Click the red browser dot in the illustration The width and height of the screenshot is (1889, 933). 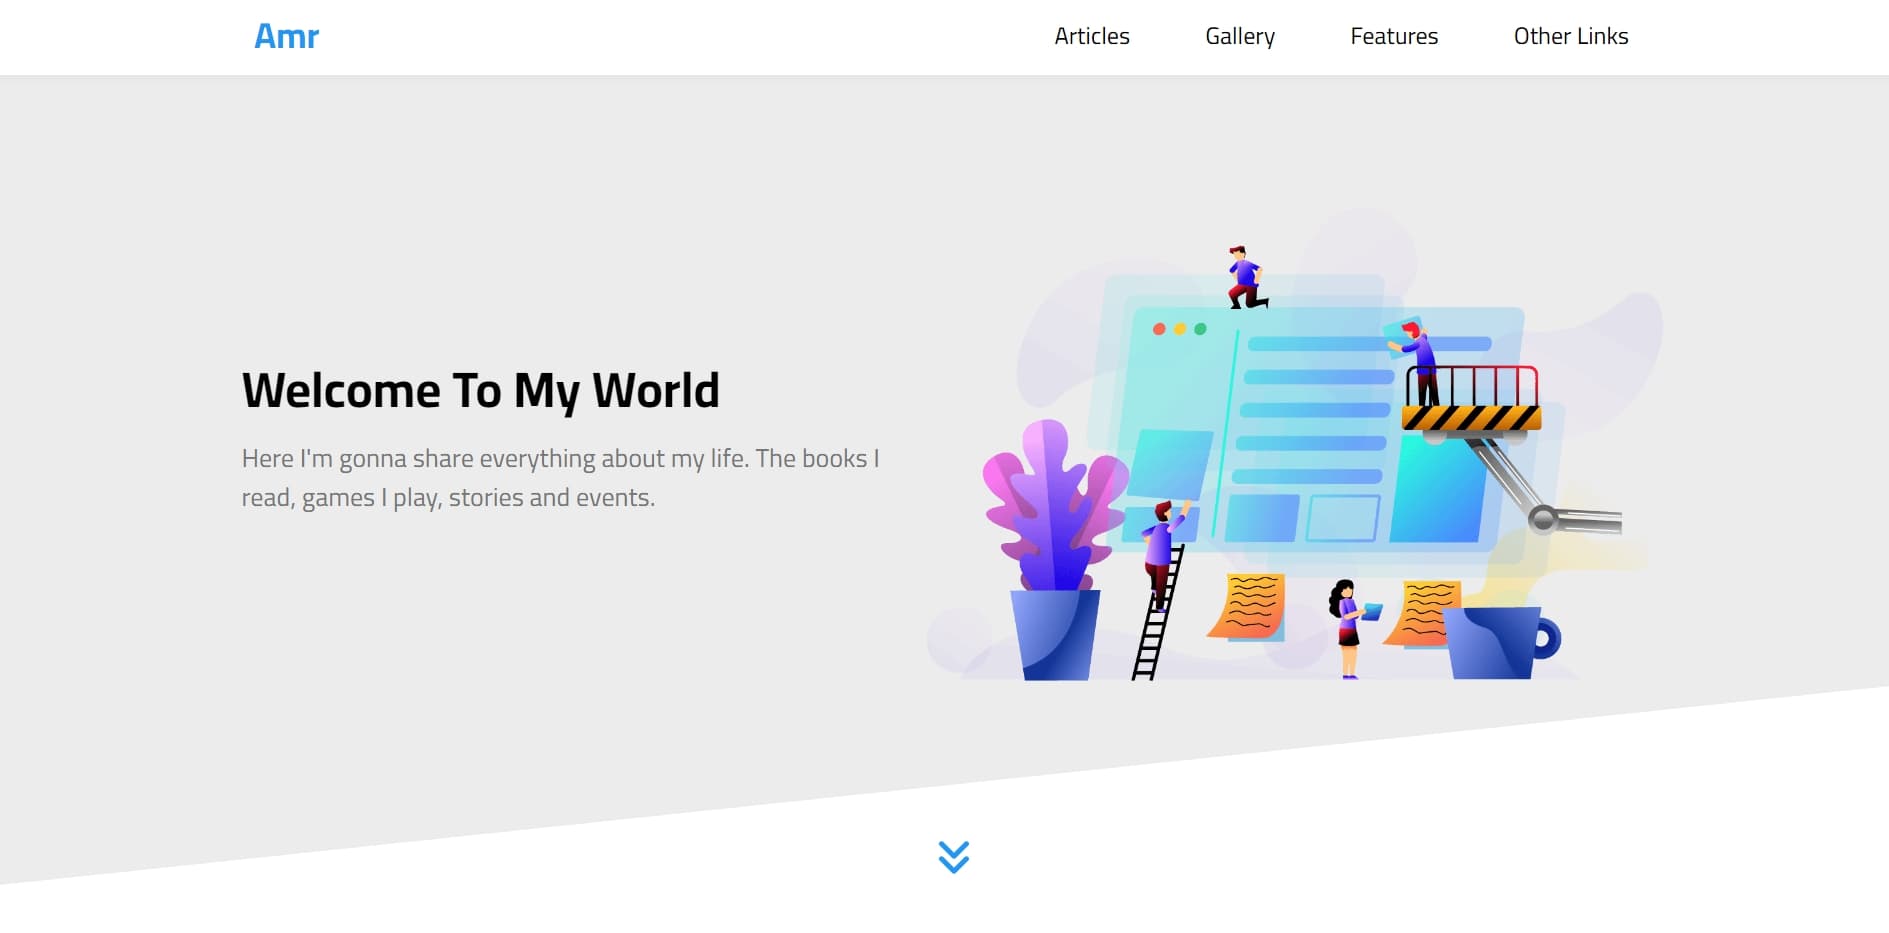click(x=1159, y=328)
